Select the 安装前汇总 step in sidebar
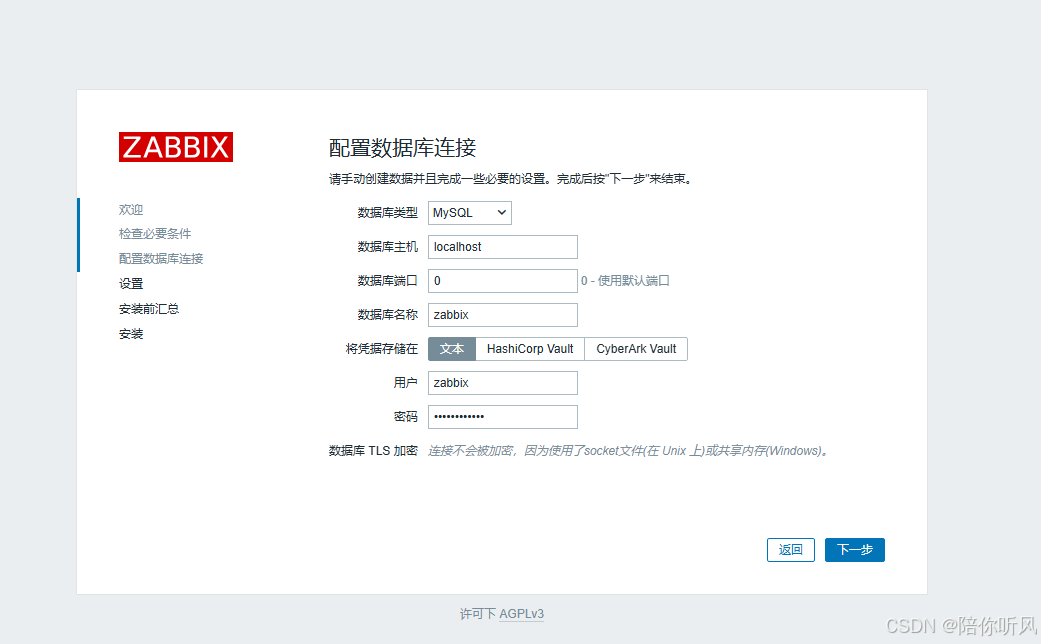The image size is (1041, 644). click(x=149, y=309)
